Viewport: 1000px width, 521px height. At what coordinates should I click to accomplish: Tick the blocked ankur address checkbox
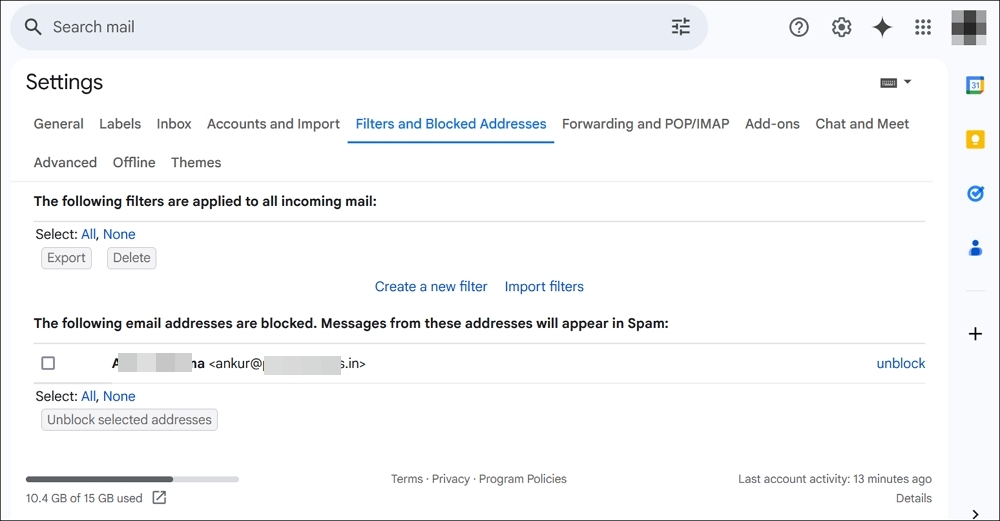click(x=48, y=363)
